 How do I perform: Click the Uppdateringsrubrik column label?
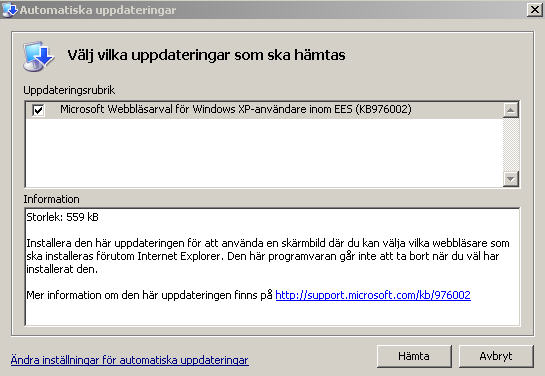pyautogui.click(x=69, y=90)
